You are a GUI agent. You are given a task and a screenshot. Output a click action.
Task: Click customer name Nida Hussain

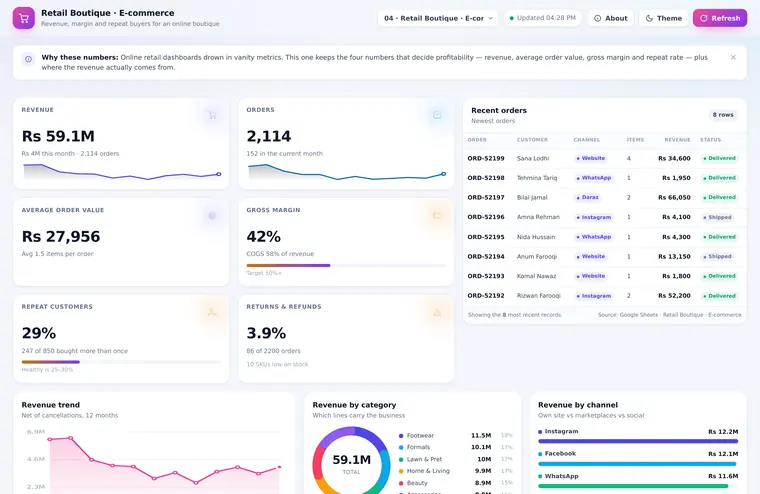coord(536,237)
